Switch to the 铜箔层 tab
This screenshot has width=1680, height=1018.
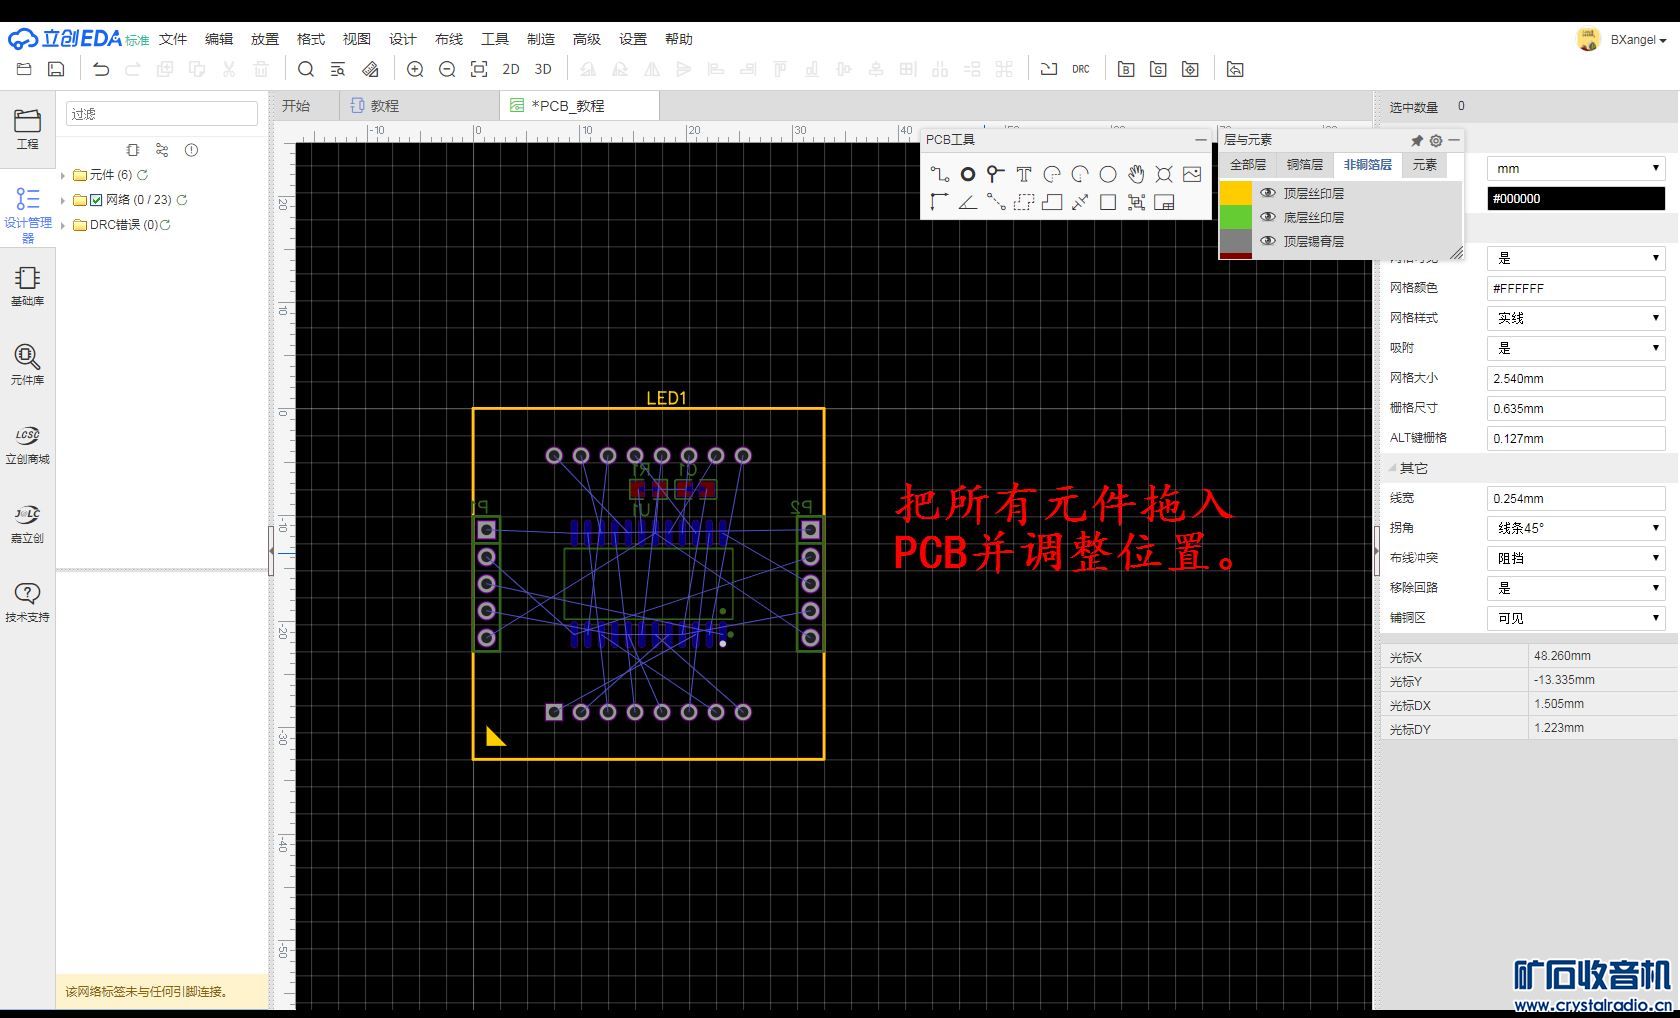tap(1304, 165)
